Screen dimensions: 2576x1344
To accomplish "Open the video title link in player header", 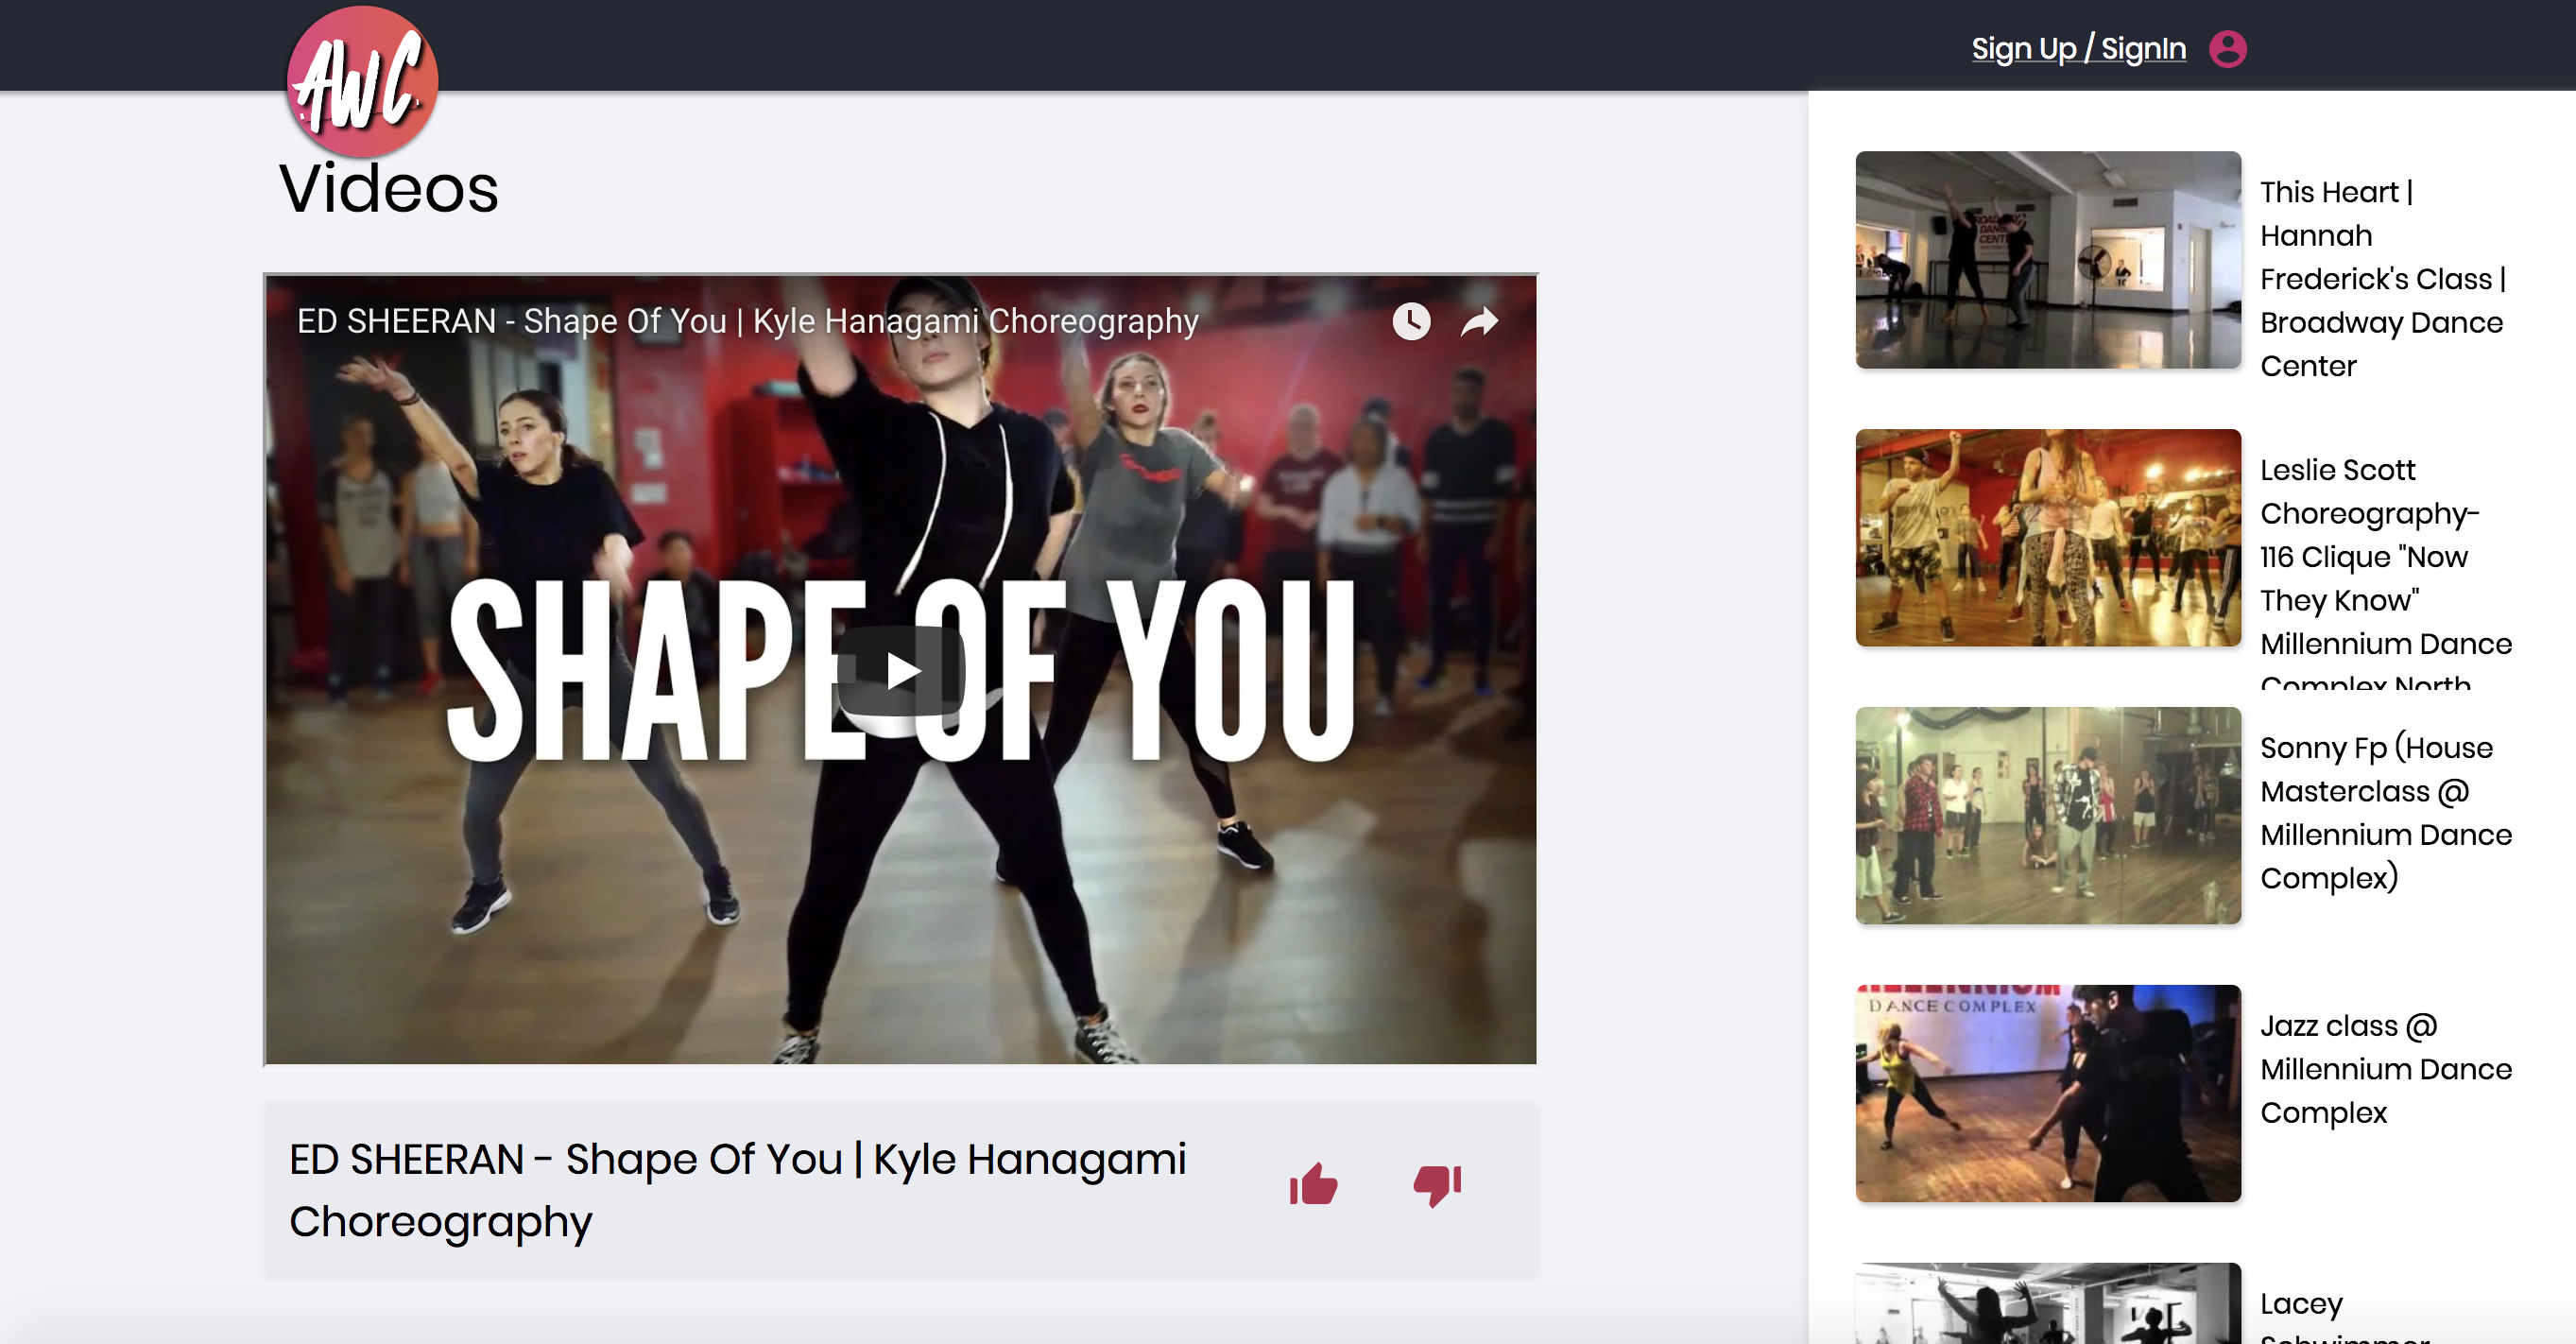I will [x=747, y=321].
